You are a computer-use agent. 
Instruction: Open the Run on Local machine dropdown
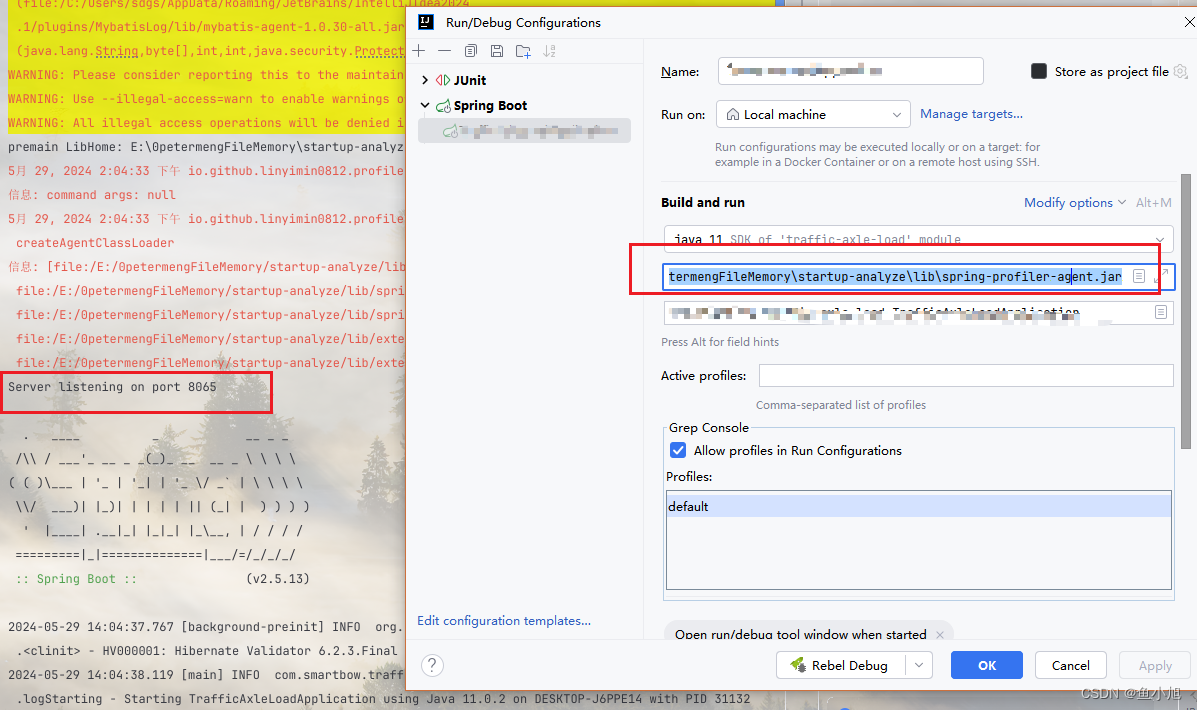813,115
